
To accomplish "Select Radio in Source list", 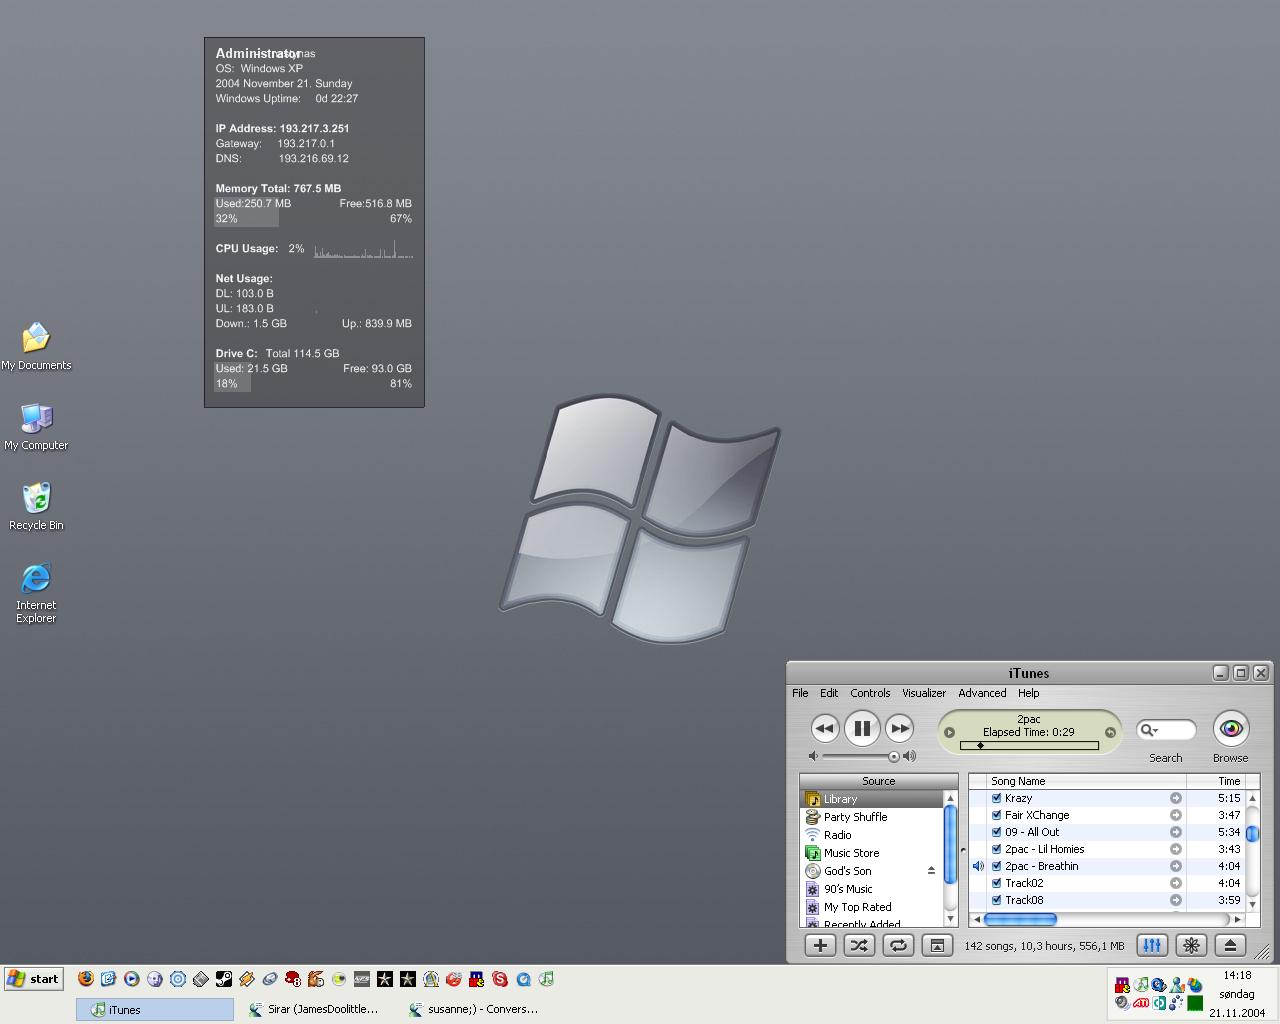I will click(x=872, y=835).
